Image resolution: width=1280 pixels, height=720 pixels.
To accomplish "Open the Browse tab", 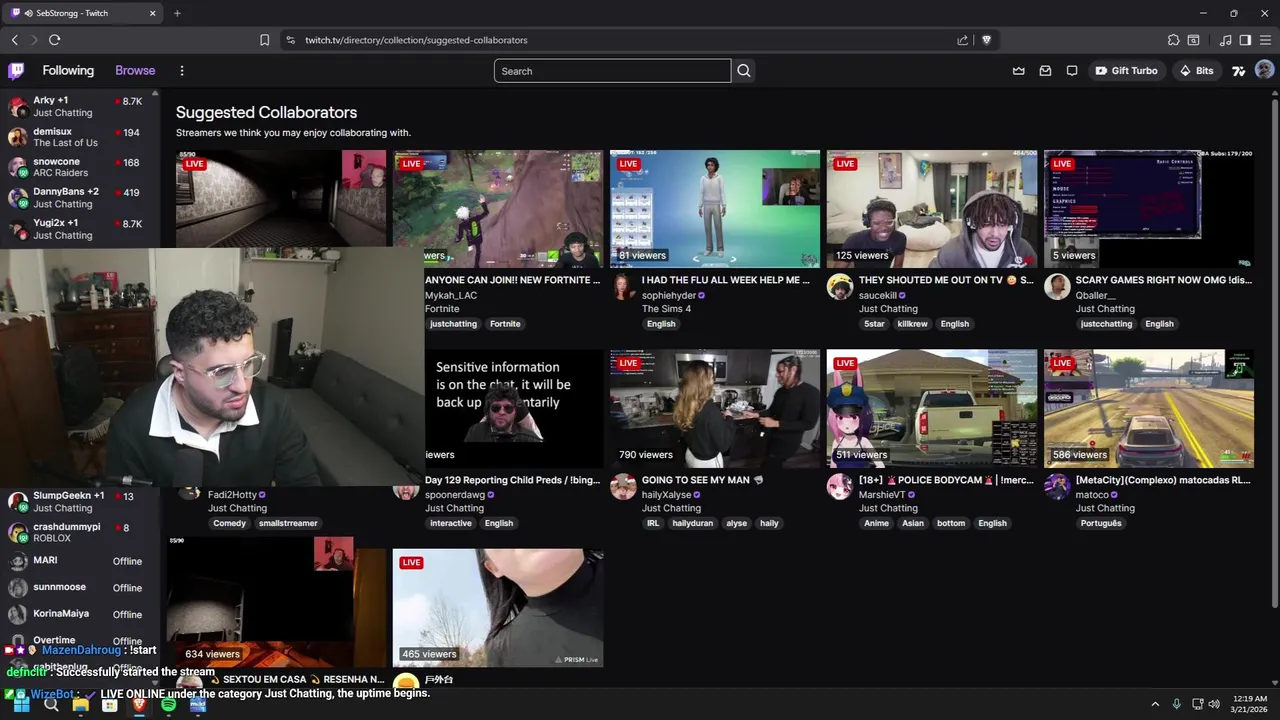I will [x=135, y=71].
